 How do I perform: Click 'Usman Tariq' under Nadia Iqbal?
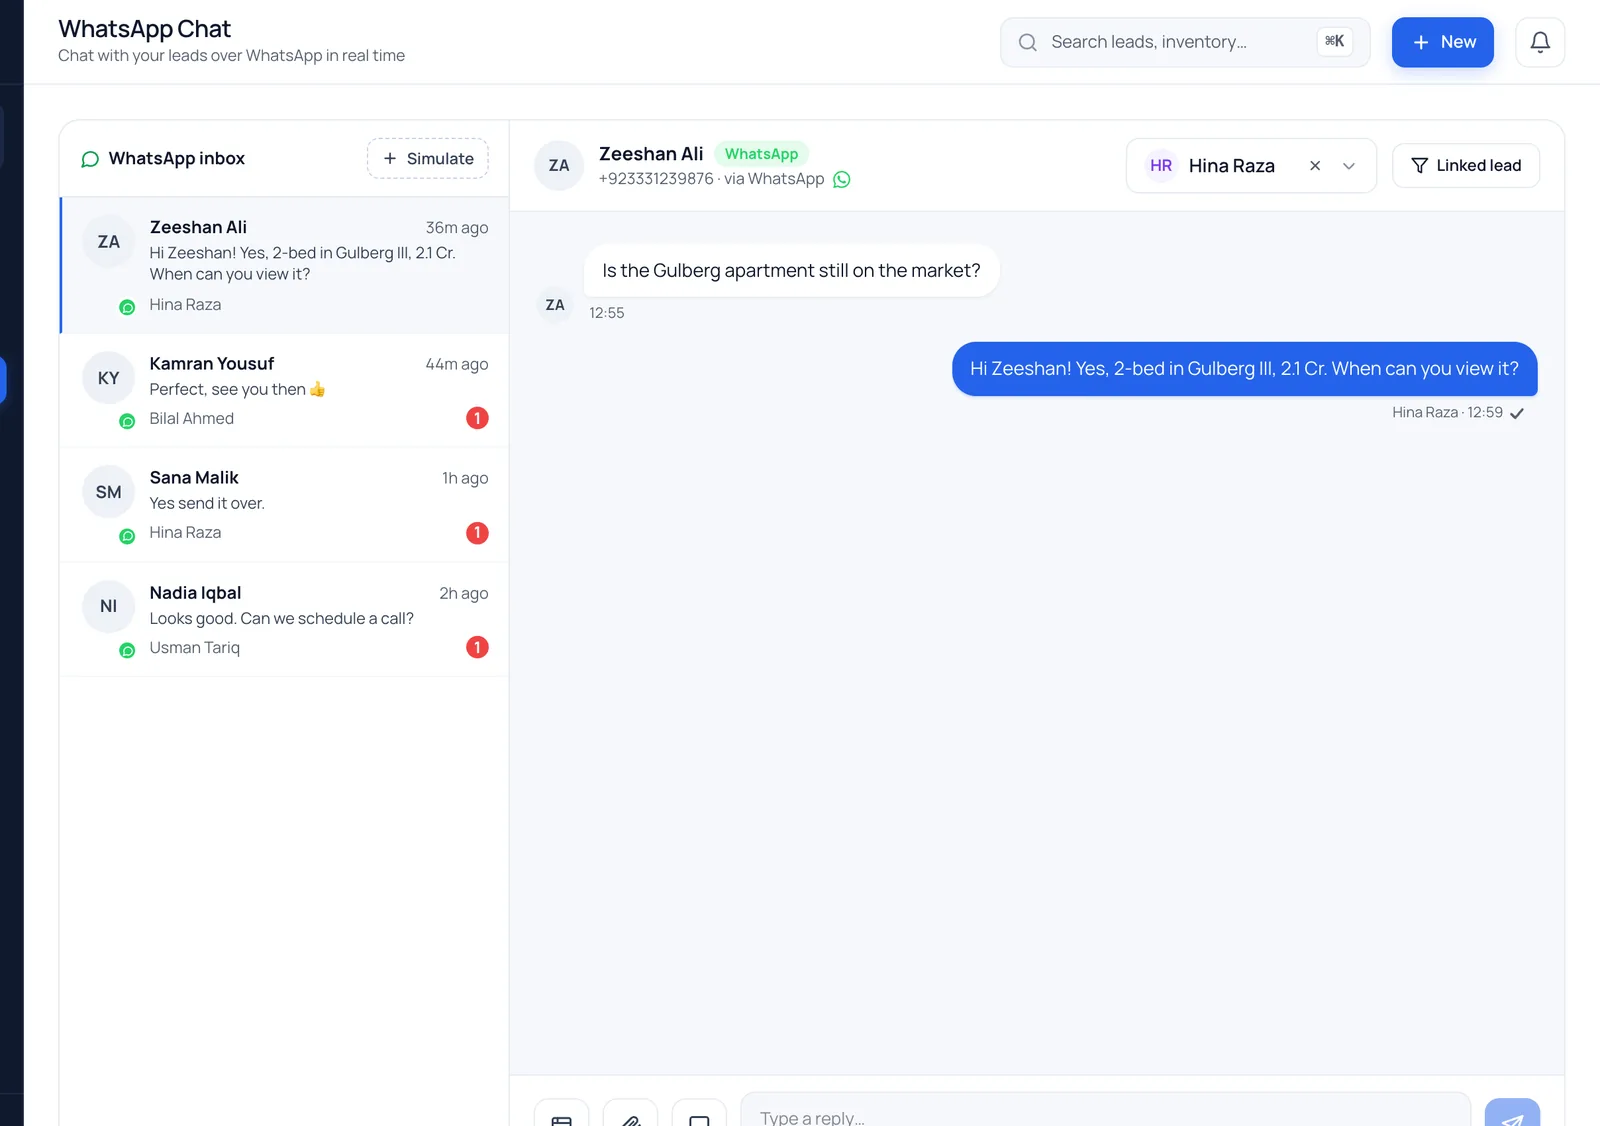click(195, 648)
